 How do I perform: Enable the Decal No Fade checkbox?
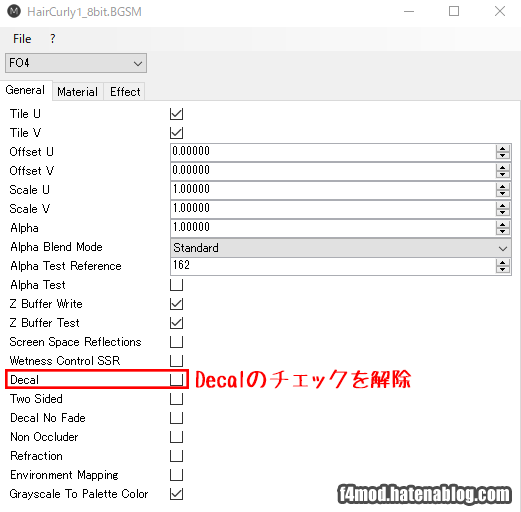pyautogui.click(x=176, y=418)
